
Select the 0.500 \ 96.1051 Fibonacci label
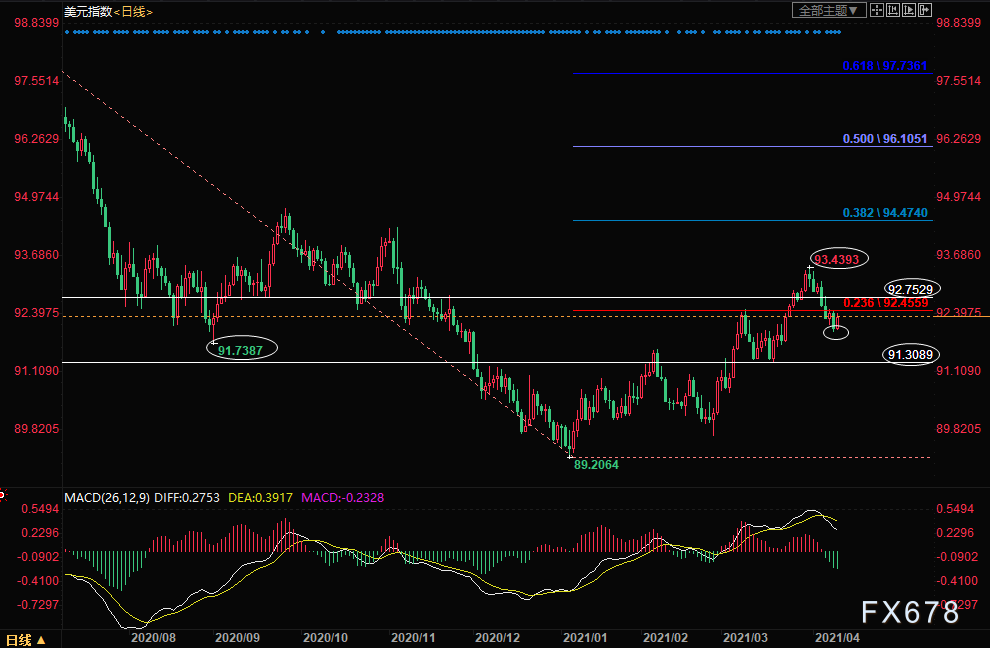884,138
